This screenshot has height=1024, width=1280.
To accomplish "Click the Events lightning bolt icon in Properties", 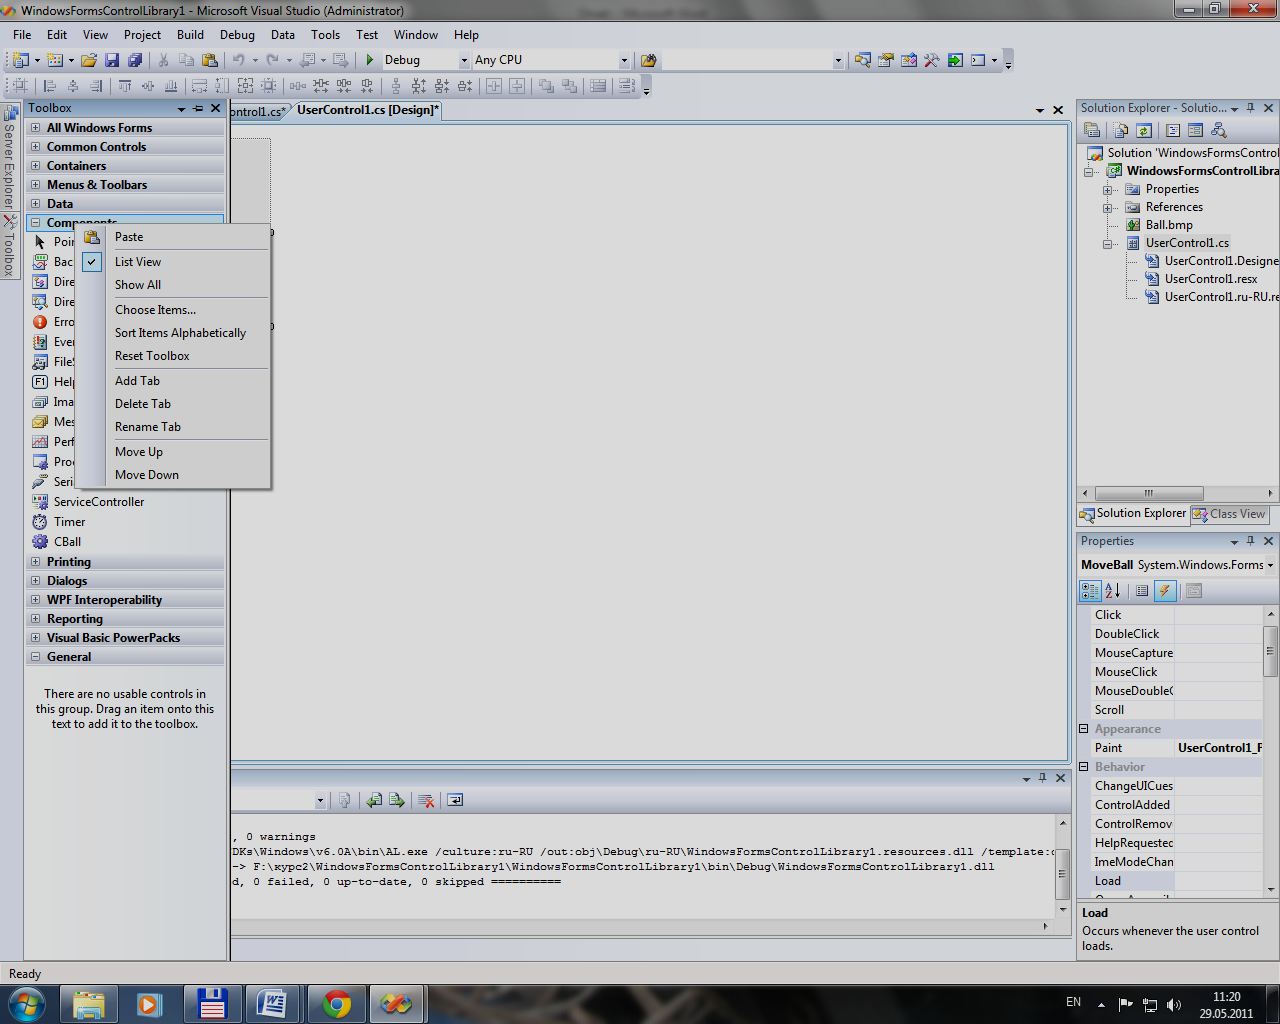I will click(x=1164, y=591).
